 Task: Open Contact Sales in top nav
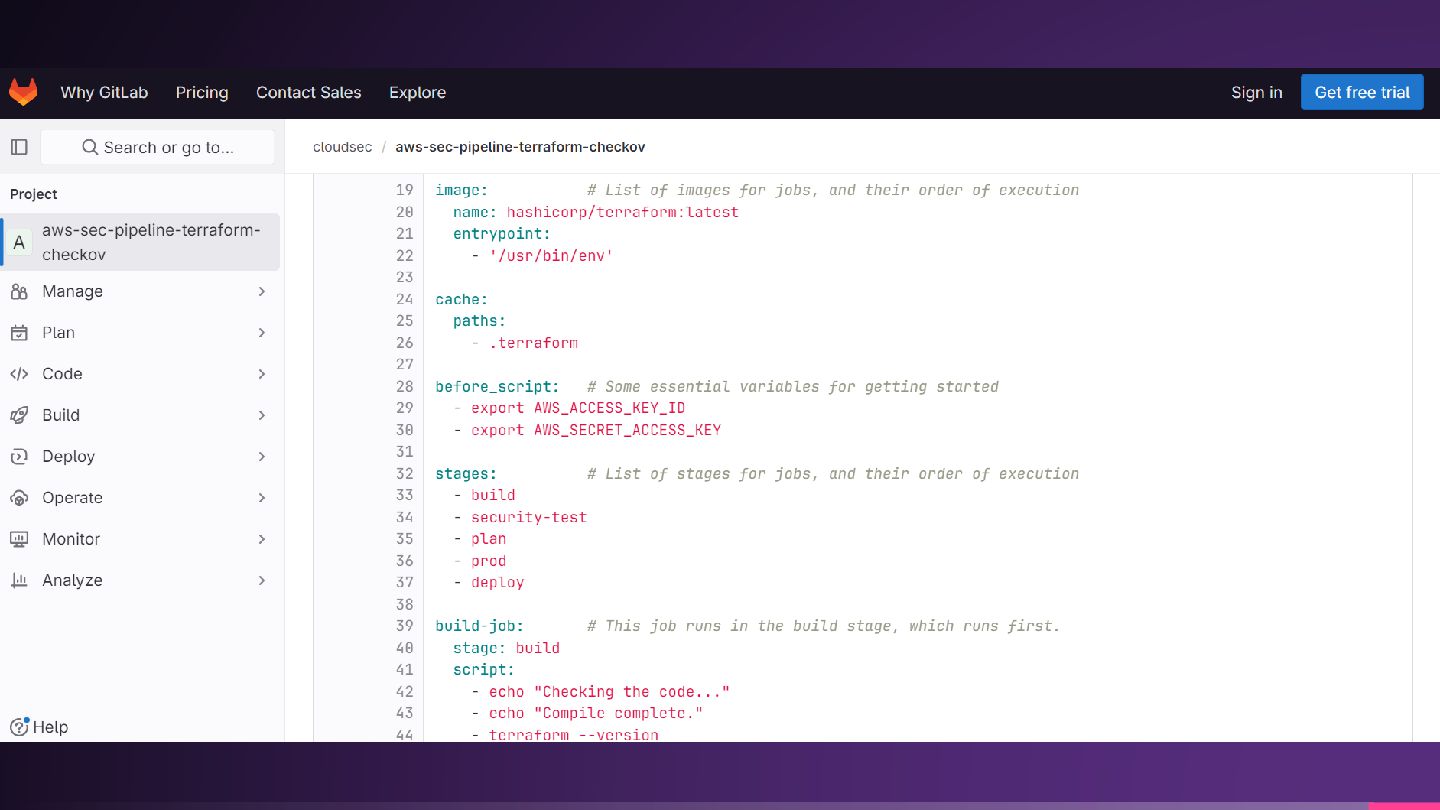pos(308,92)
